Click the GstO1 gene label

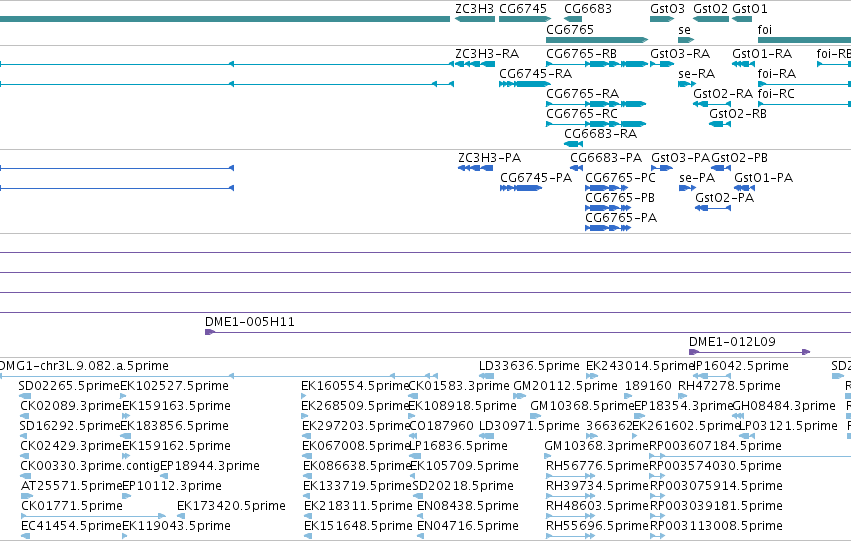(750, 9)
